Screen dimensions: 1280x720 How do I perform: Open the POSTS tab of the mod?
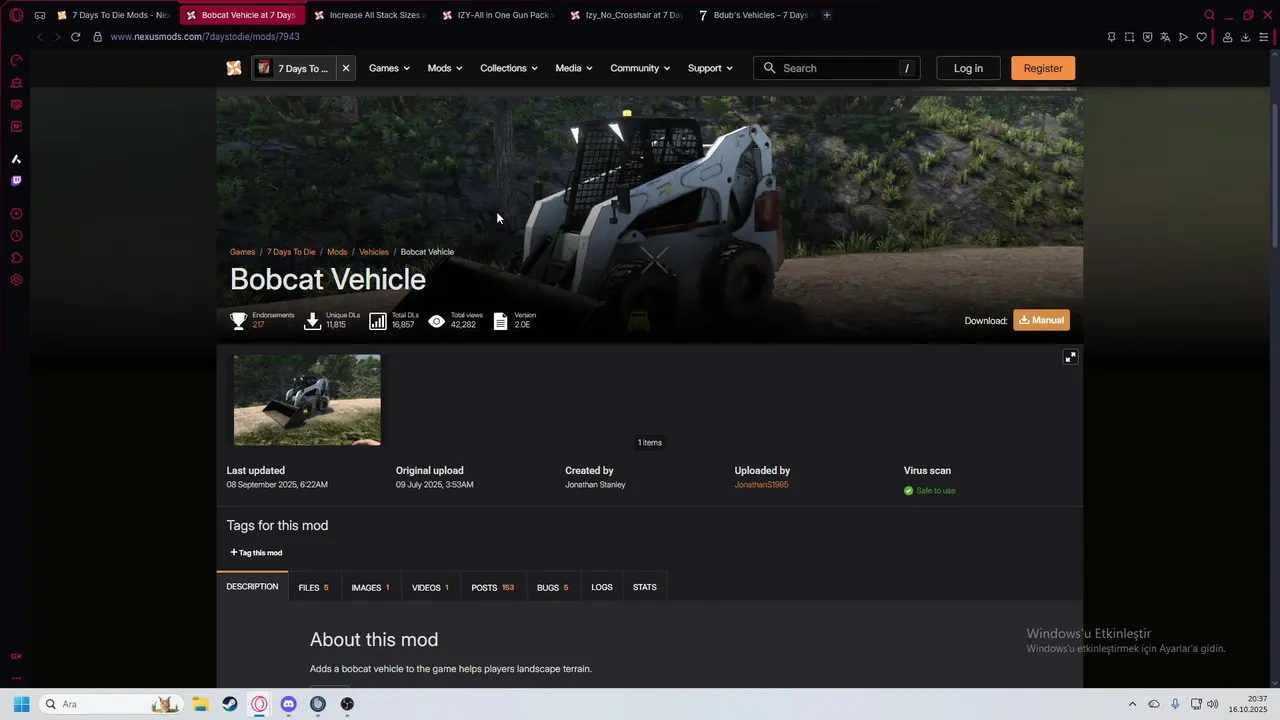pyautogui.click(x=492, y=587)
